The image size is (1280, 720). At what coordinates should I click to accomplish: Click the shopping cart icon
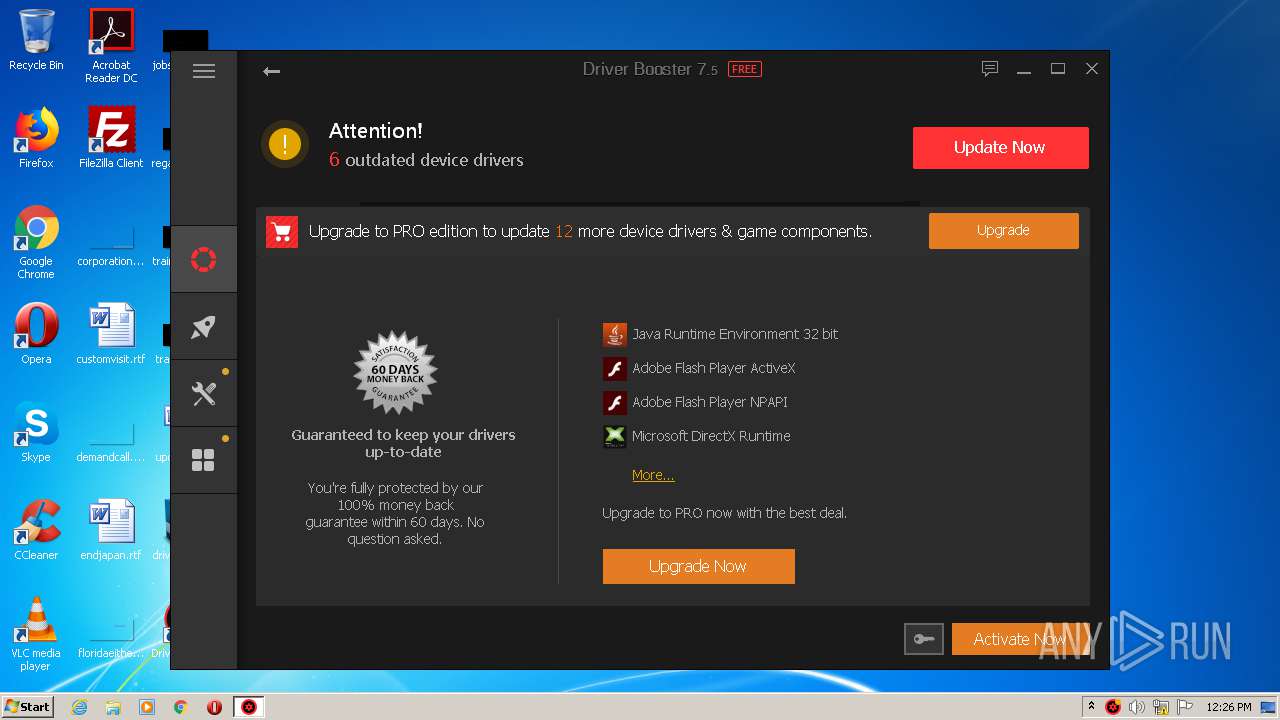[x=282, y=232]
